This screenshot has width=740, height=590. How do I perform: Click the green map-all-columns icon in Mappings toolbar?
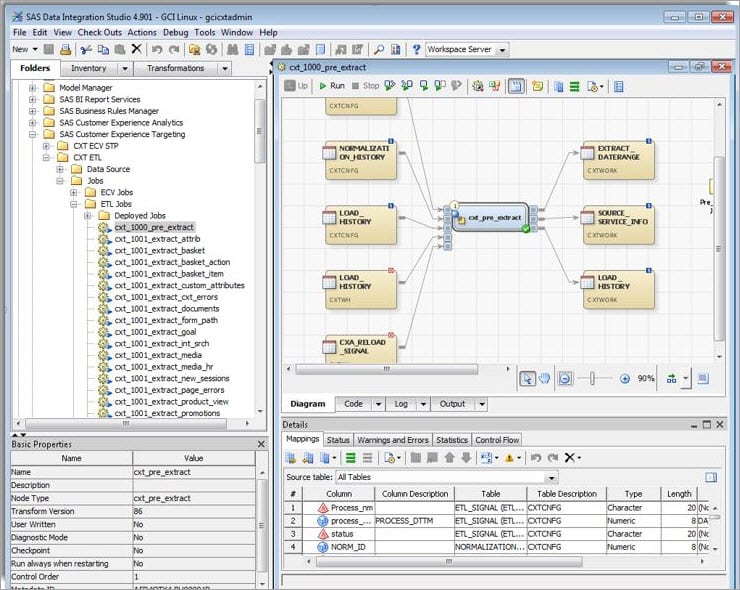pyautogui.click(x=350, y=458)
